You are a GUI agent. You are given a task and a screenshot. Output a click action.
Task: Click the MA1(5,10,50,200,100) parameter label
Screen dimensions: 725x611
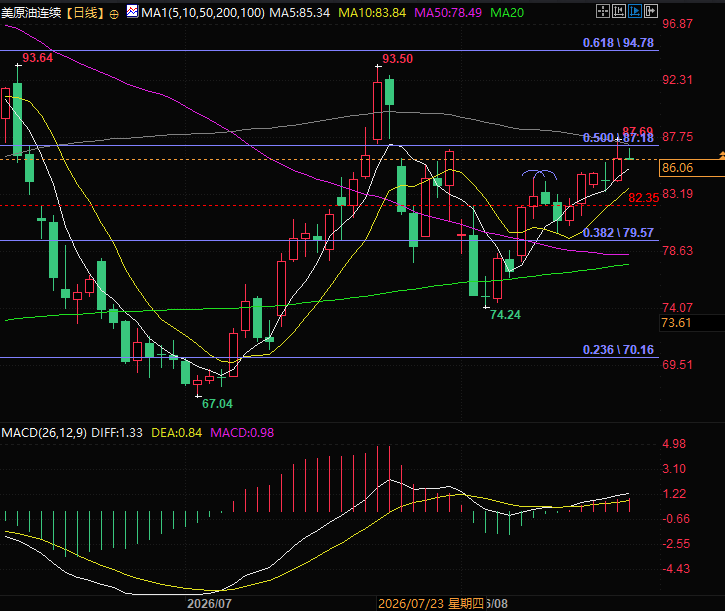(203, 12)
